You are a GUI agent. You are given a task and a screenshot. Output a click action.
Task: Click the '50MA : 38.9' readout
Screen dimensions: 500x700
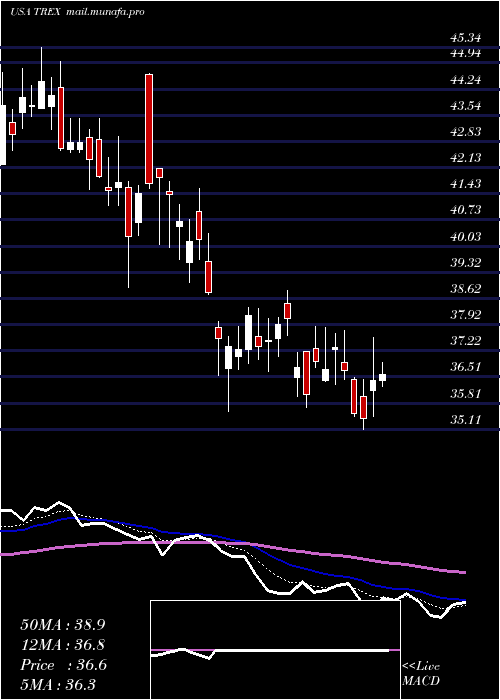63,625
